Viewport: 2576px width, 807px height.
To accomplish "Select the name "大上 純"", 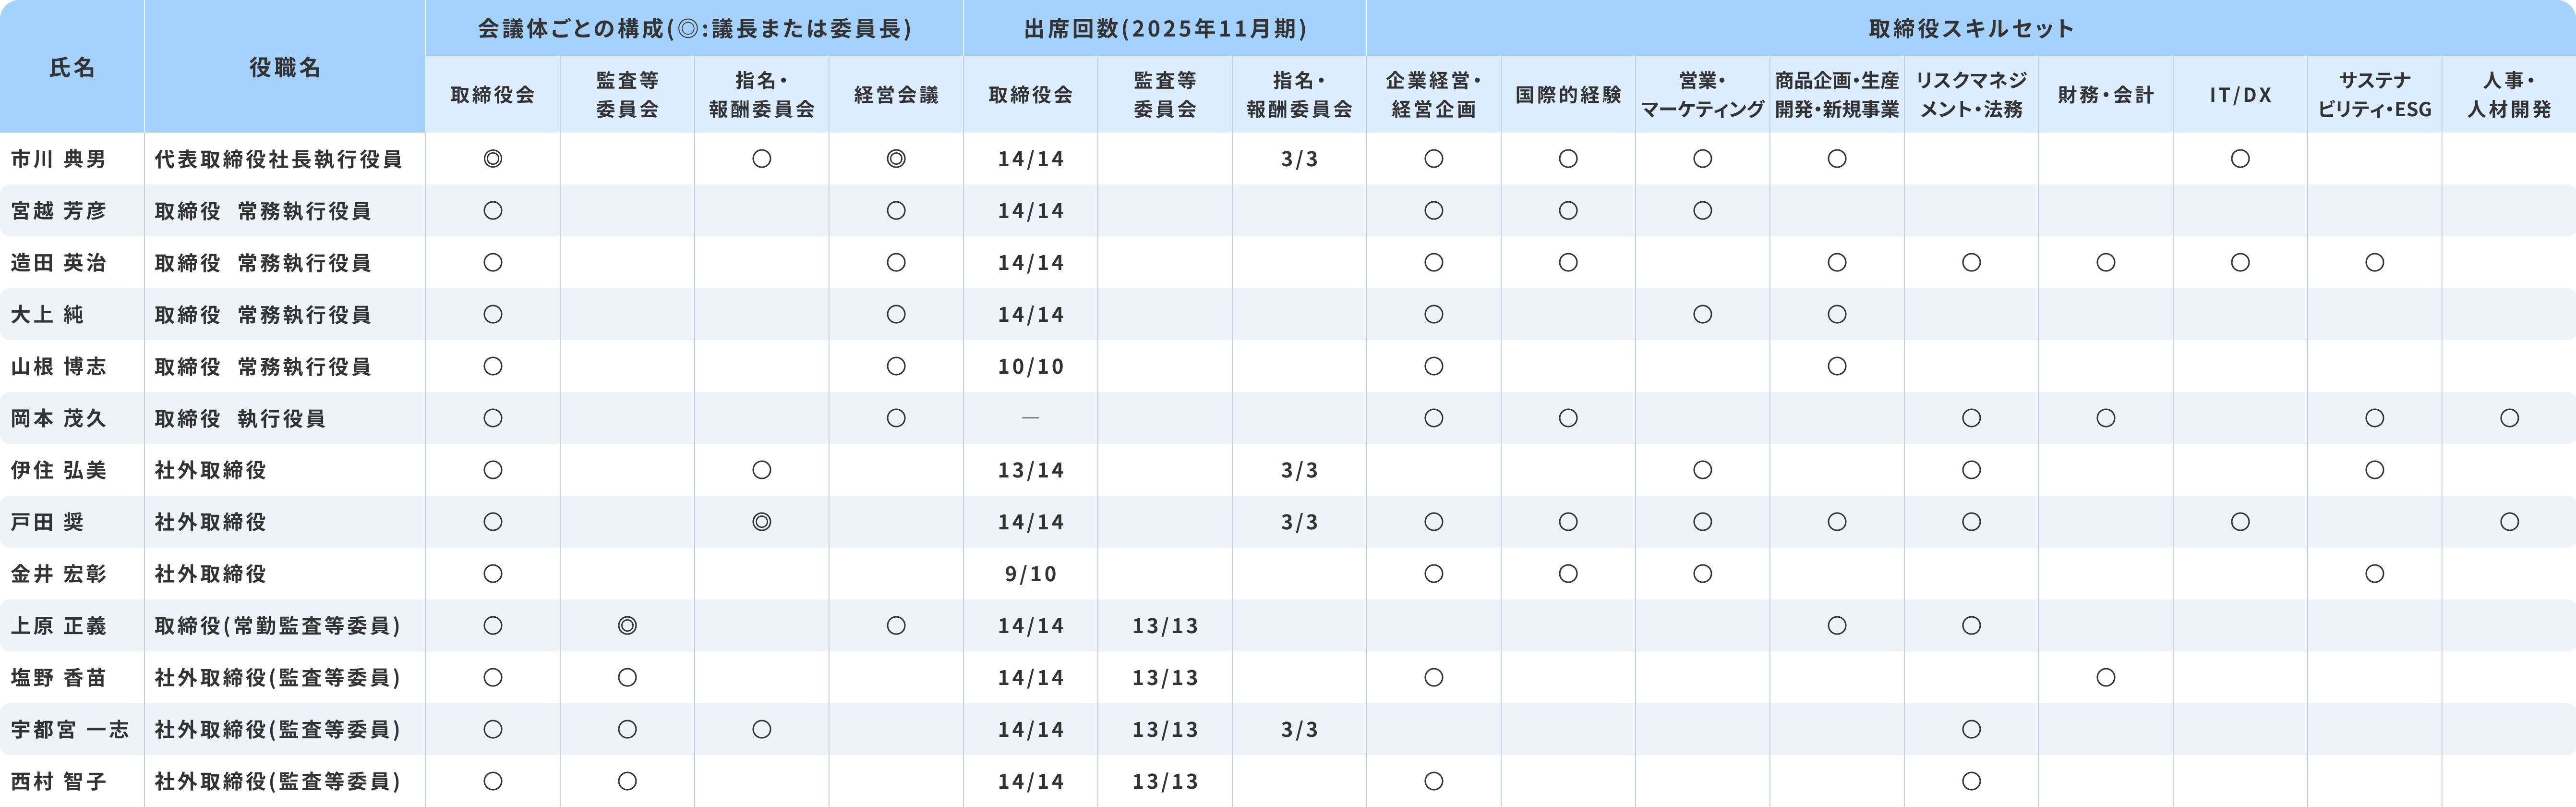I will tap(47, 315).
